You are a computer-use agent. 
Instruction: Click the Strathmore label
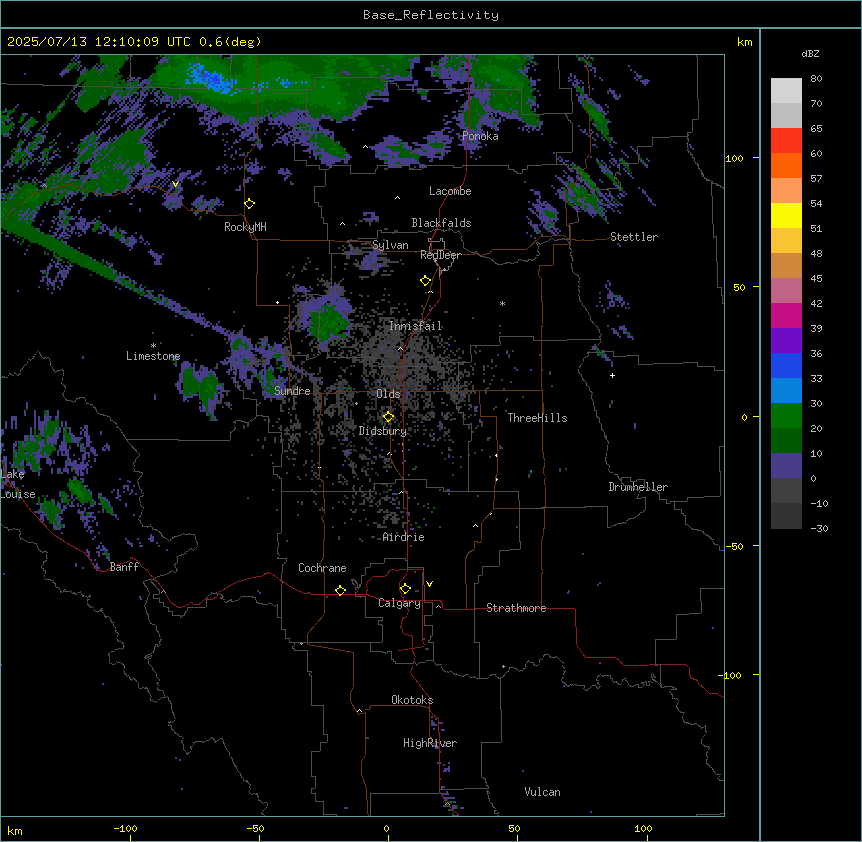[x=516, y=608]
